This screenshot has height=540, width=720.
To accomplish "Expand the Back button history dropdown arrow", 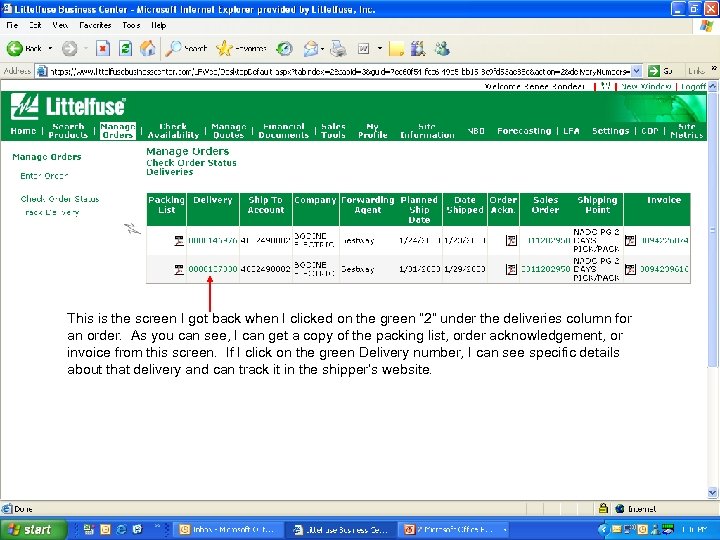I will [x=50, y=48].
